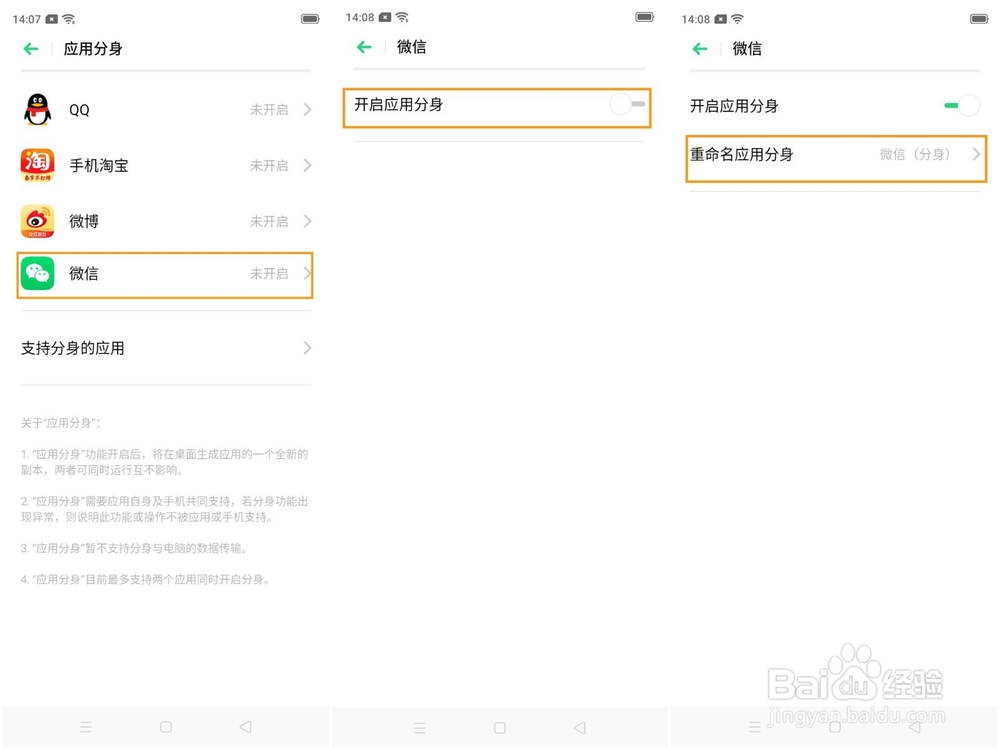Select the 微博 row labeled 未开启
Screen dimensions: 1000x750
coord(165,221)
